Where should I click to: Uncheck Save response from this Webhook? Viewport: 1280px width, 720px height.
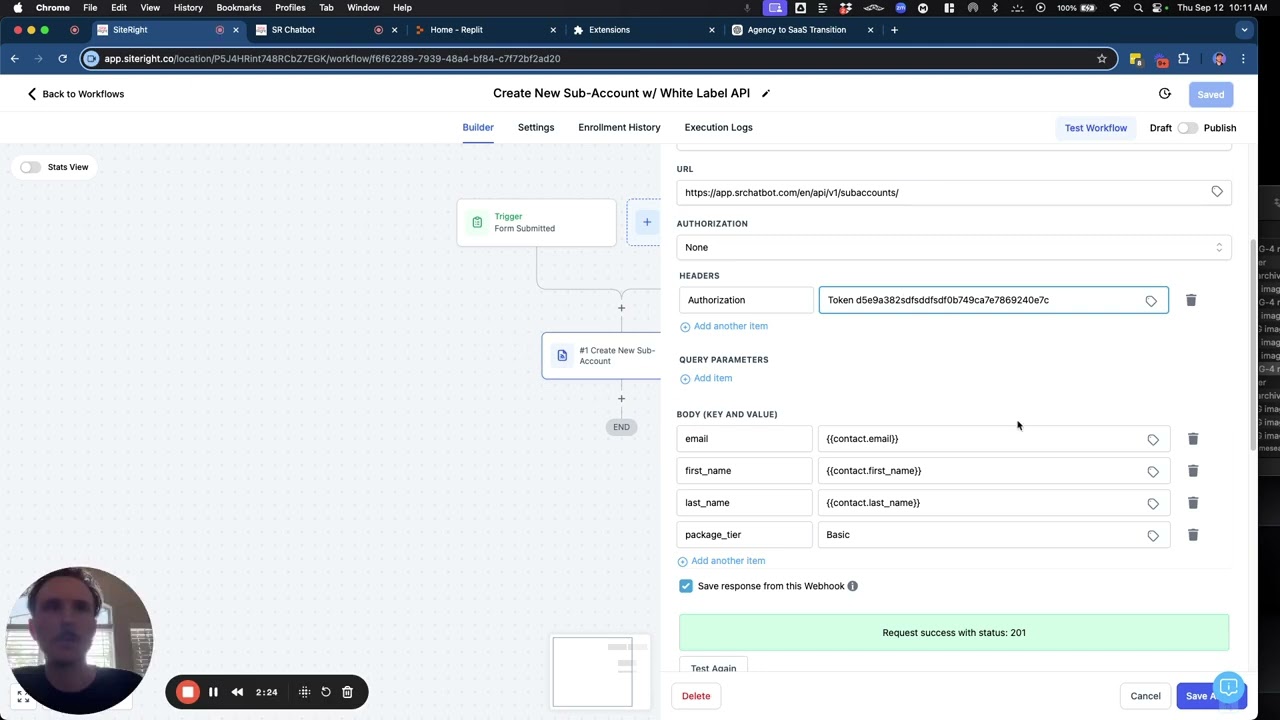(686, 586)
